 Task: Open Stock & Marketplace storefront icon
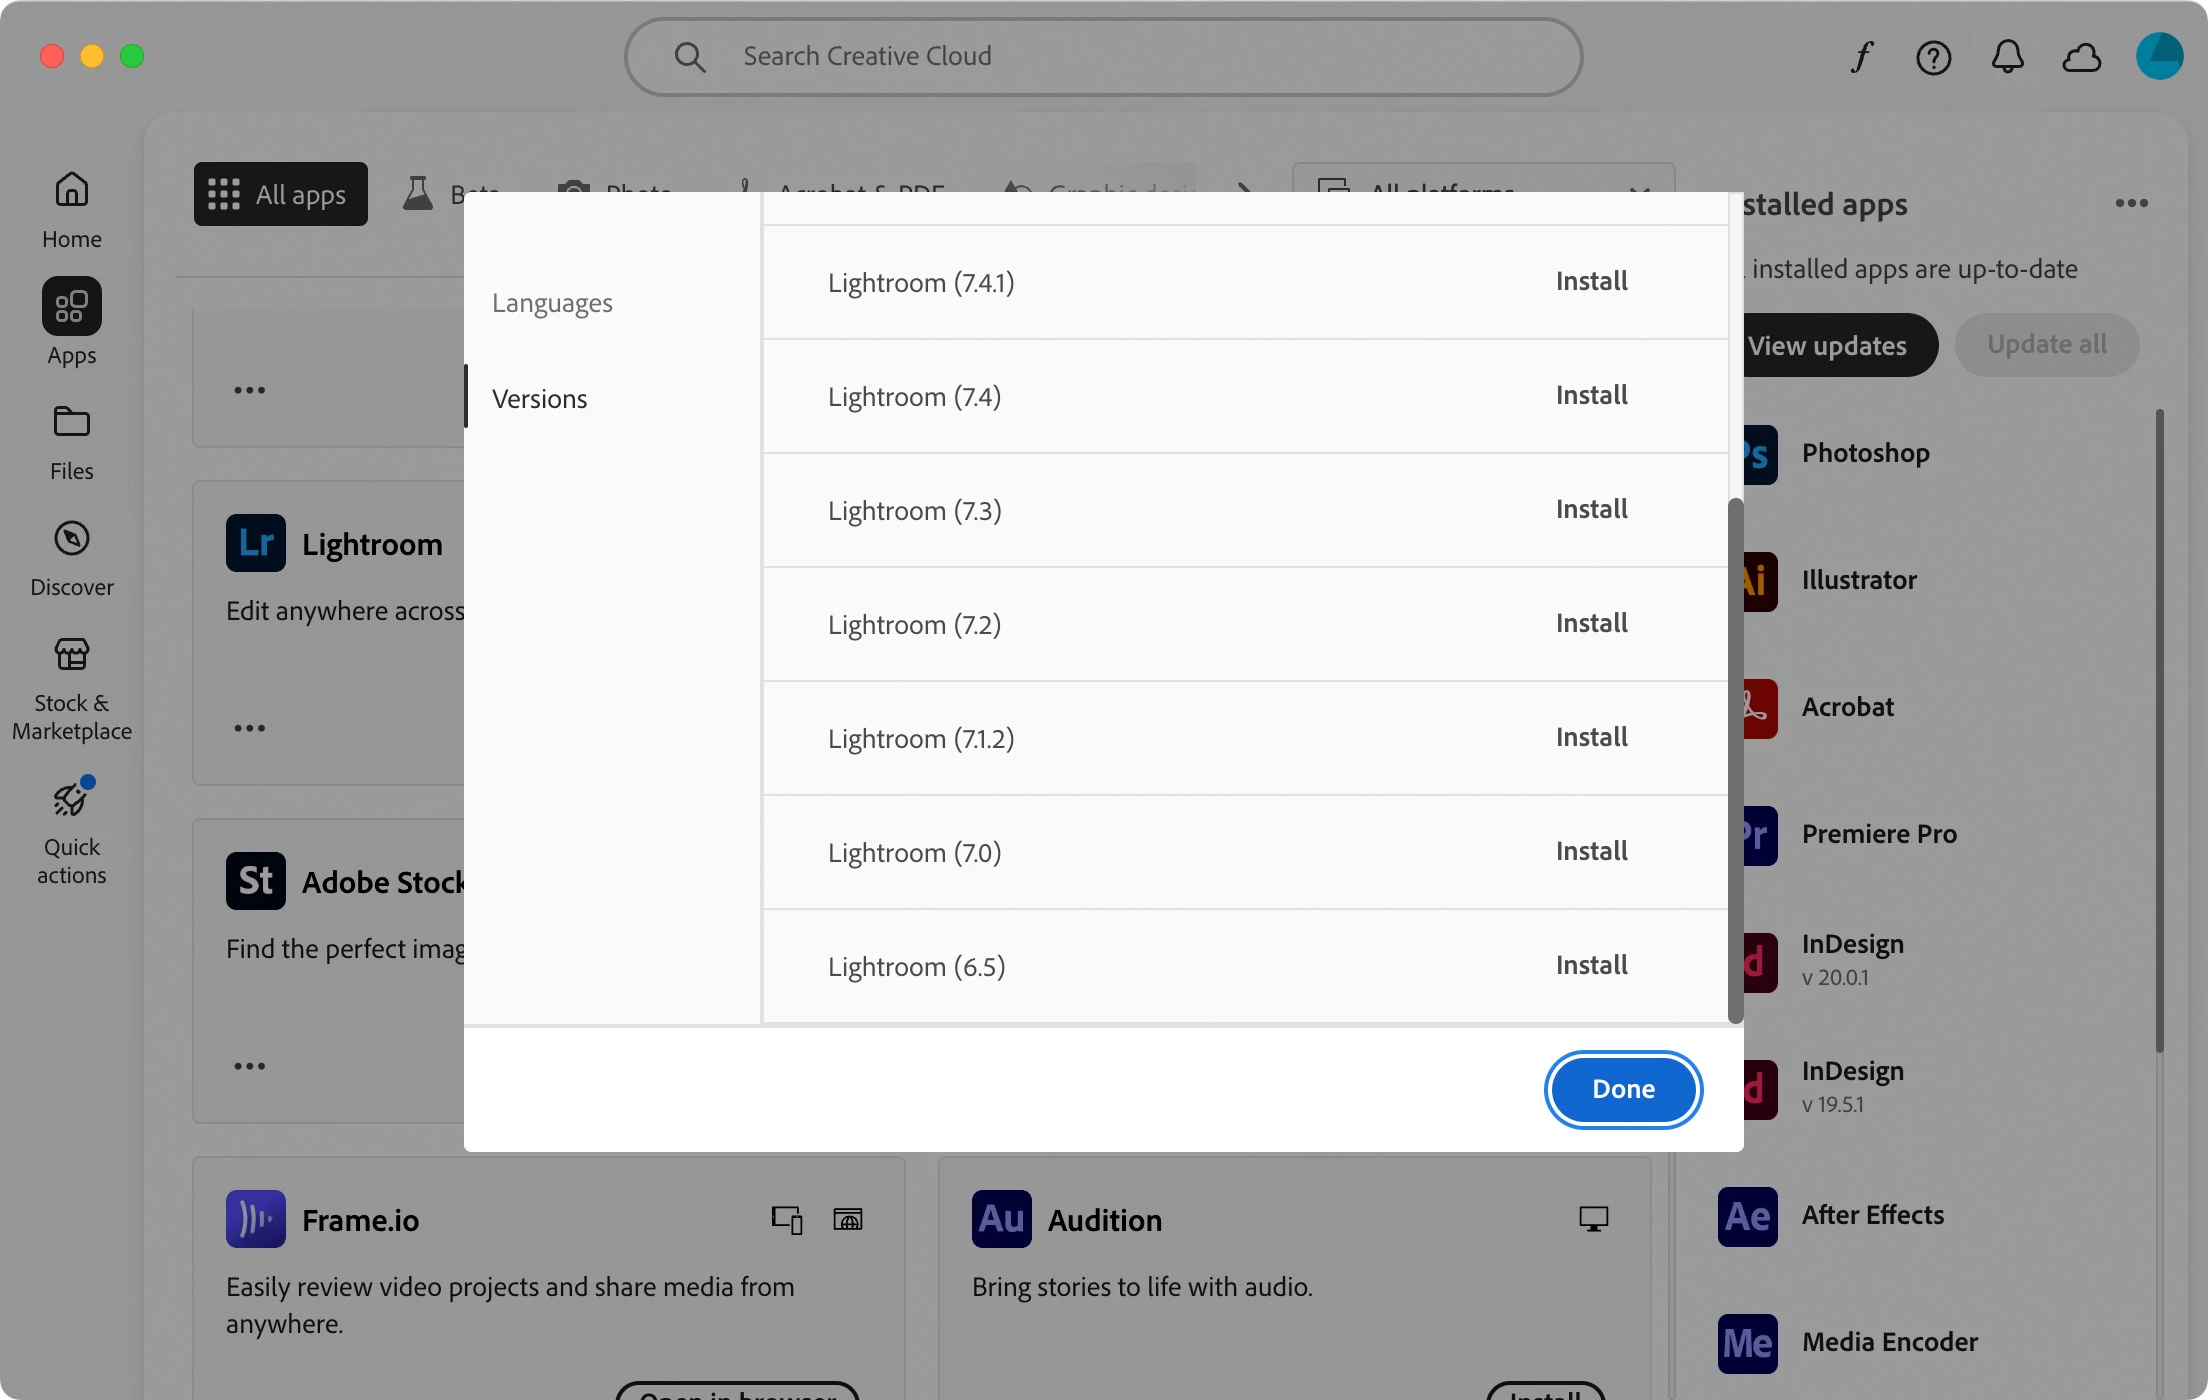pos(71,656)
